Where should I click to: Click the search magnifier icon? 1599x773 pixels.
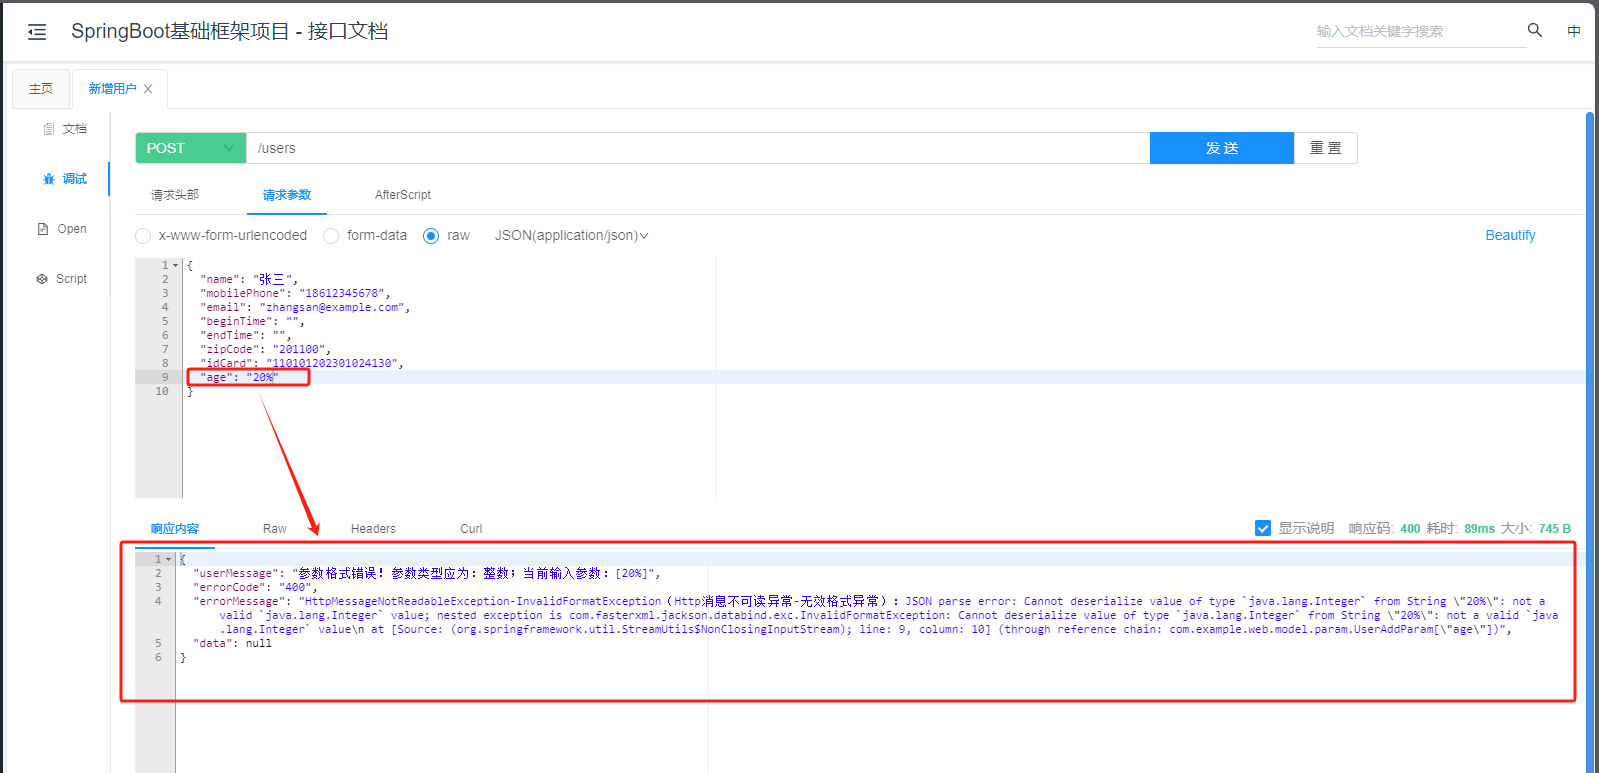tap(1535, 30)
